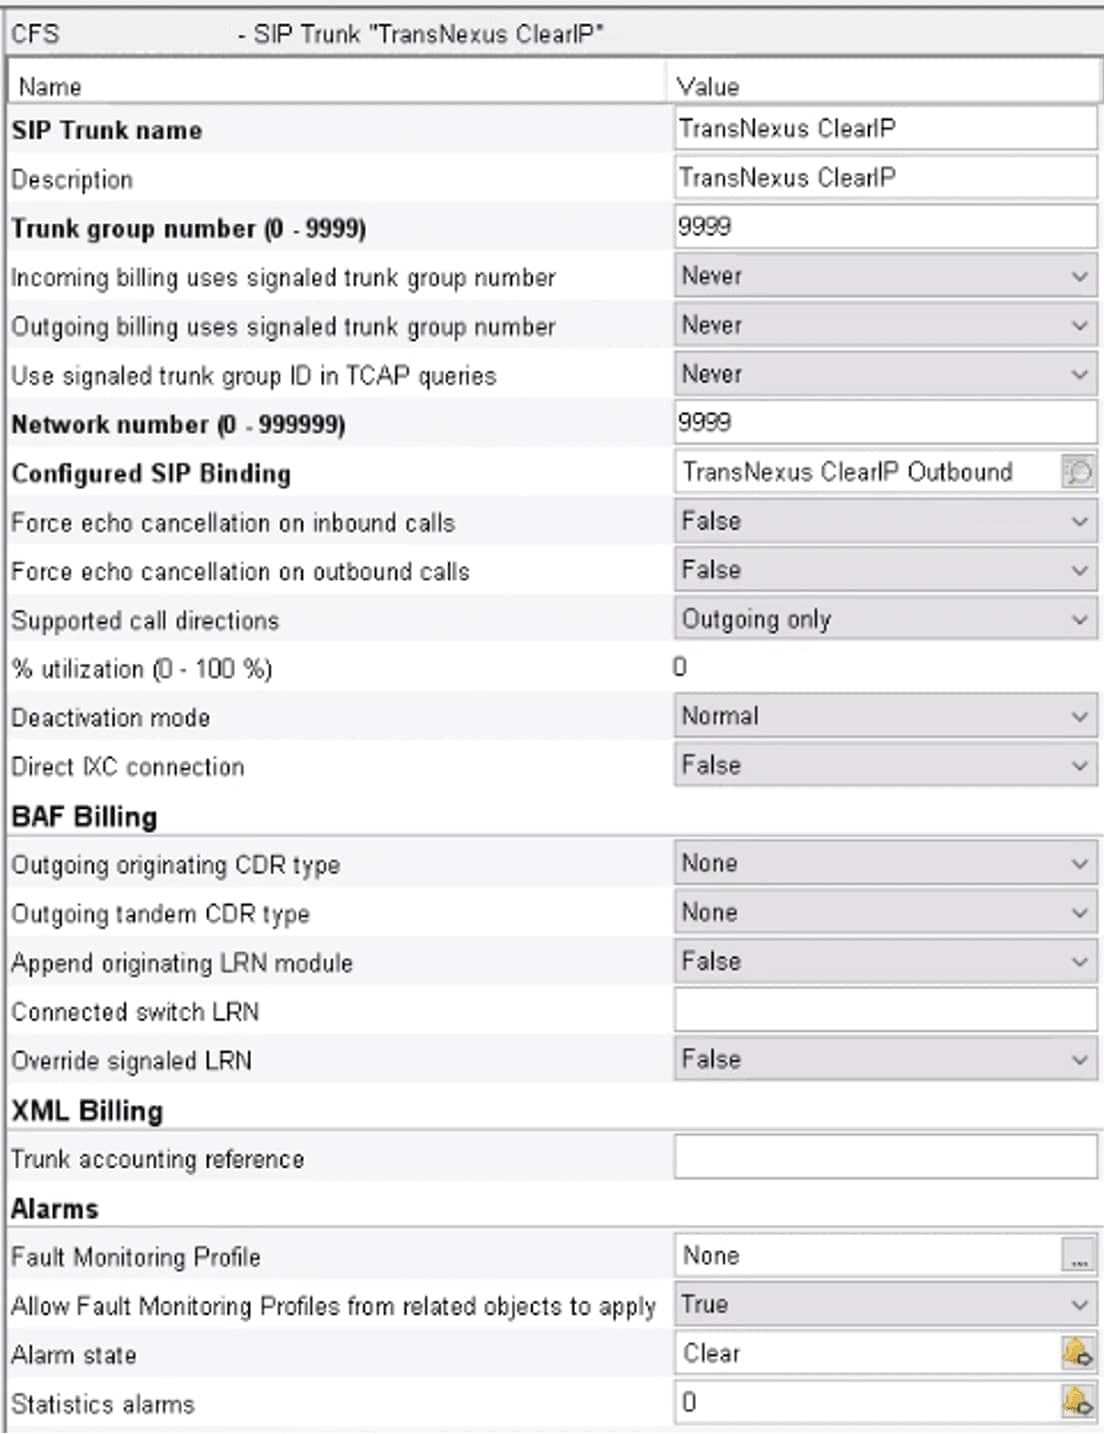1104x1434 pixels.
Task: Open Incoming billing trunk group number dropdown
Action: [x=885, y=276]
